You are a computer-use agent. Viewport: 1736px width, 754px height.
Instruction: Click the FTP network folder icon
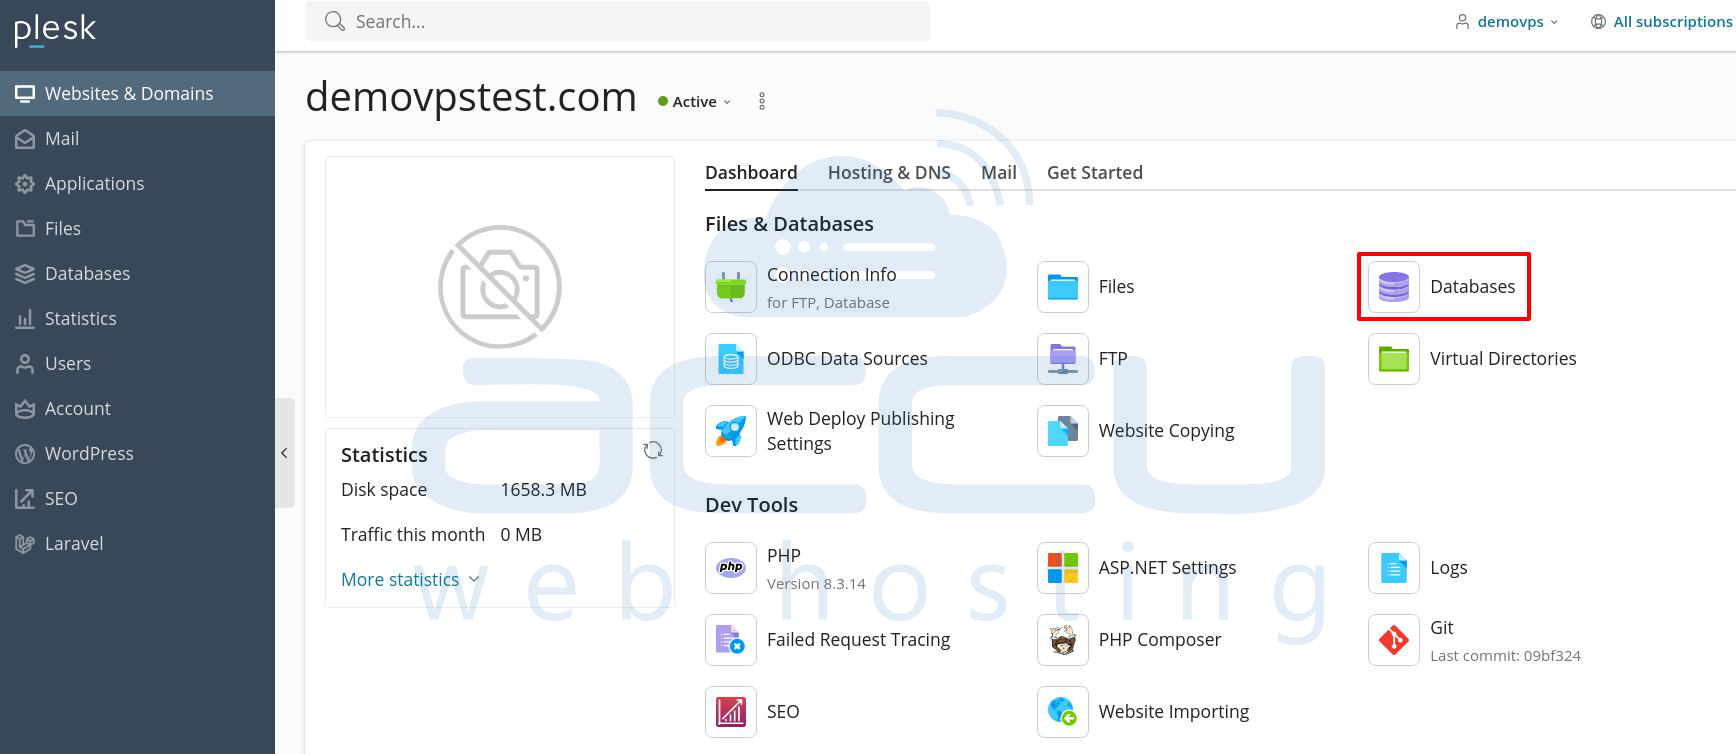point(1063,359)
